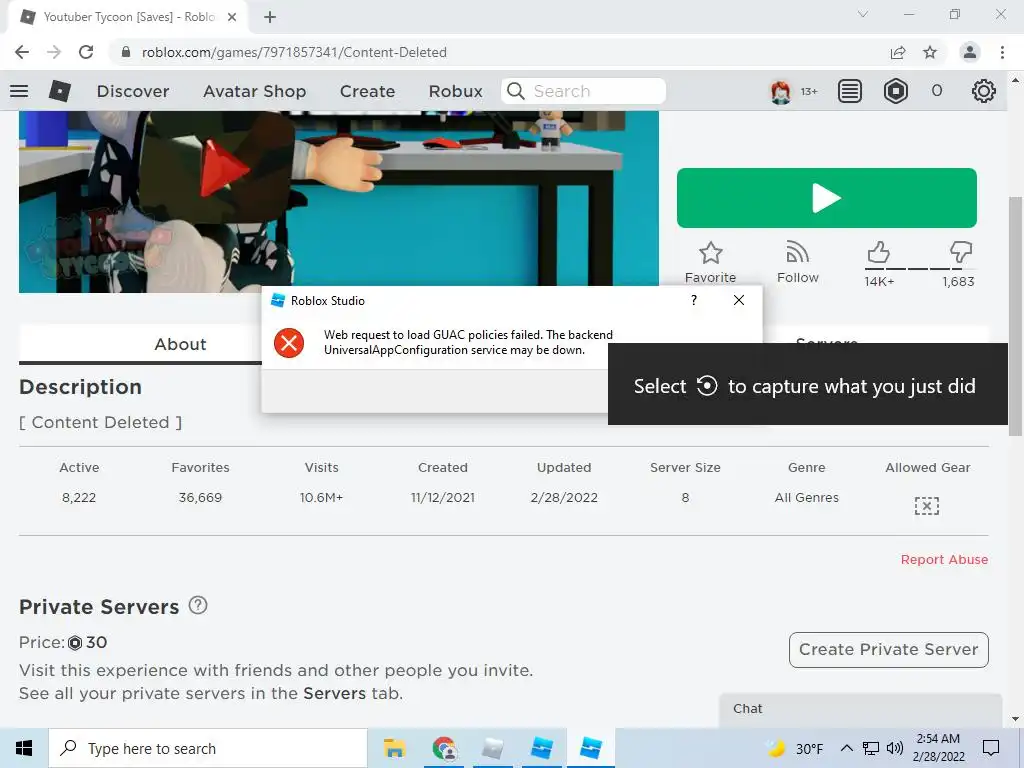1024x768 pixels.
Task: Open the Roblox settings gear
Action: click(984, 91)
